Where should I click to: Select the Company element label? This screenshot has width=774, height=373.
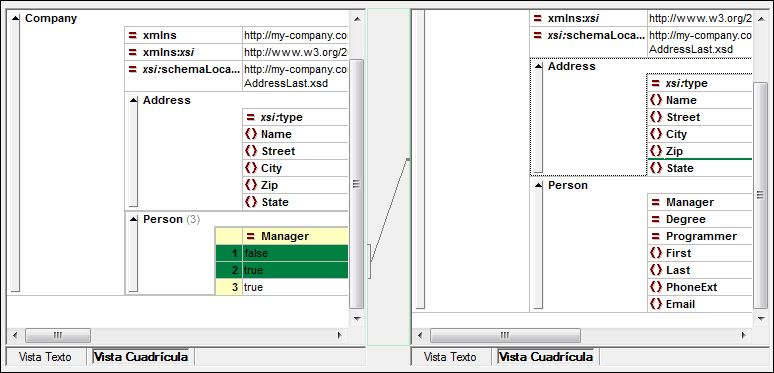click(51, 18)
